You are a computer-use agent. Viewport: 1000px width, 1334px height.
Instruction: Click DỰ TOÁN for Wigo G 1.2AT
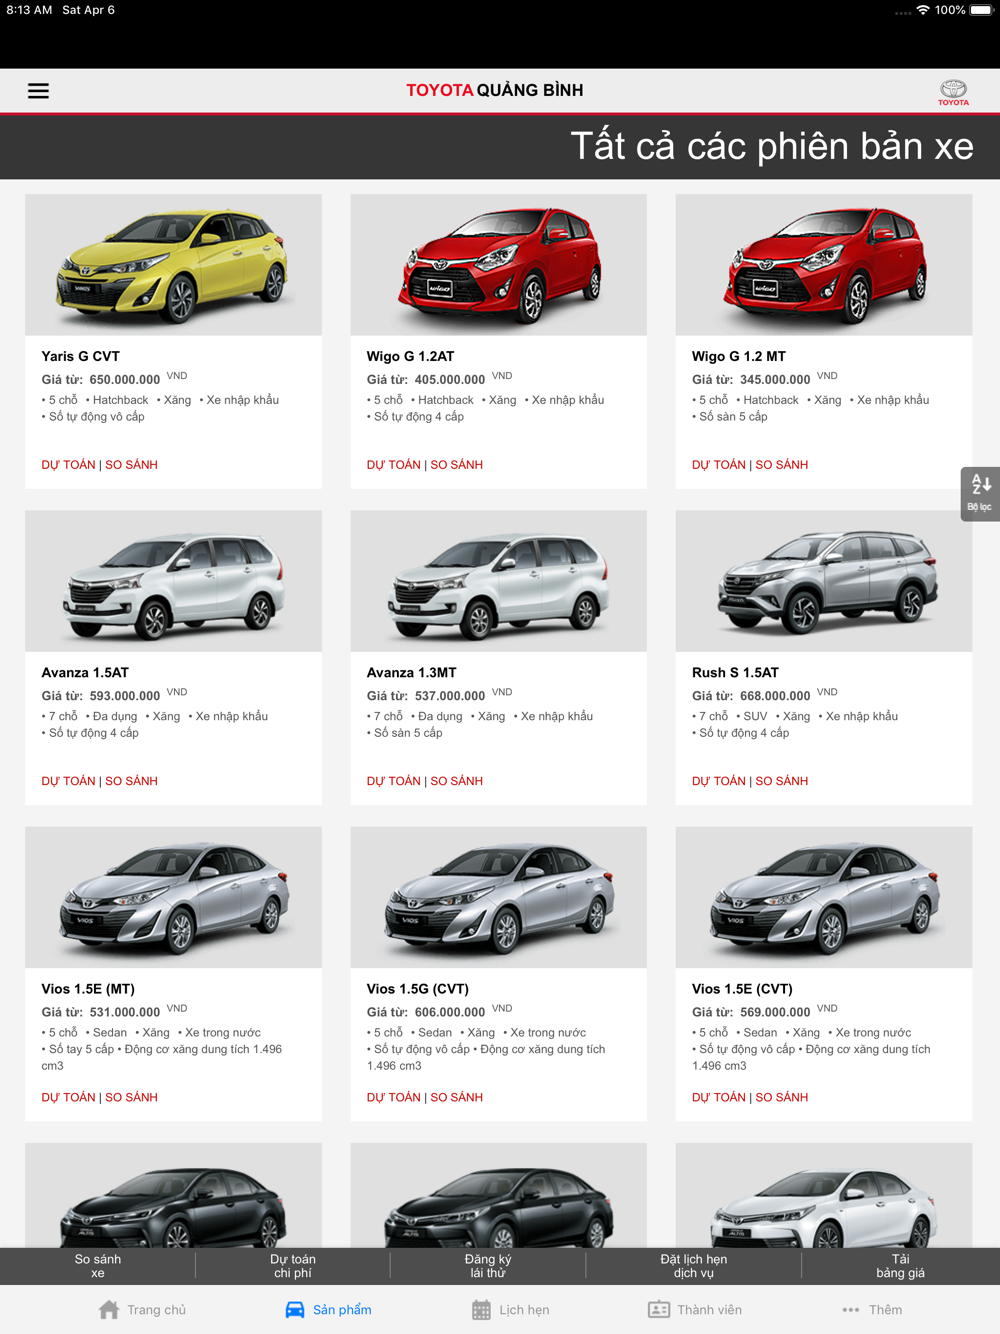(394, 465)
